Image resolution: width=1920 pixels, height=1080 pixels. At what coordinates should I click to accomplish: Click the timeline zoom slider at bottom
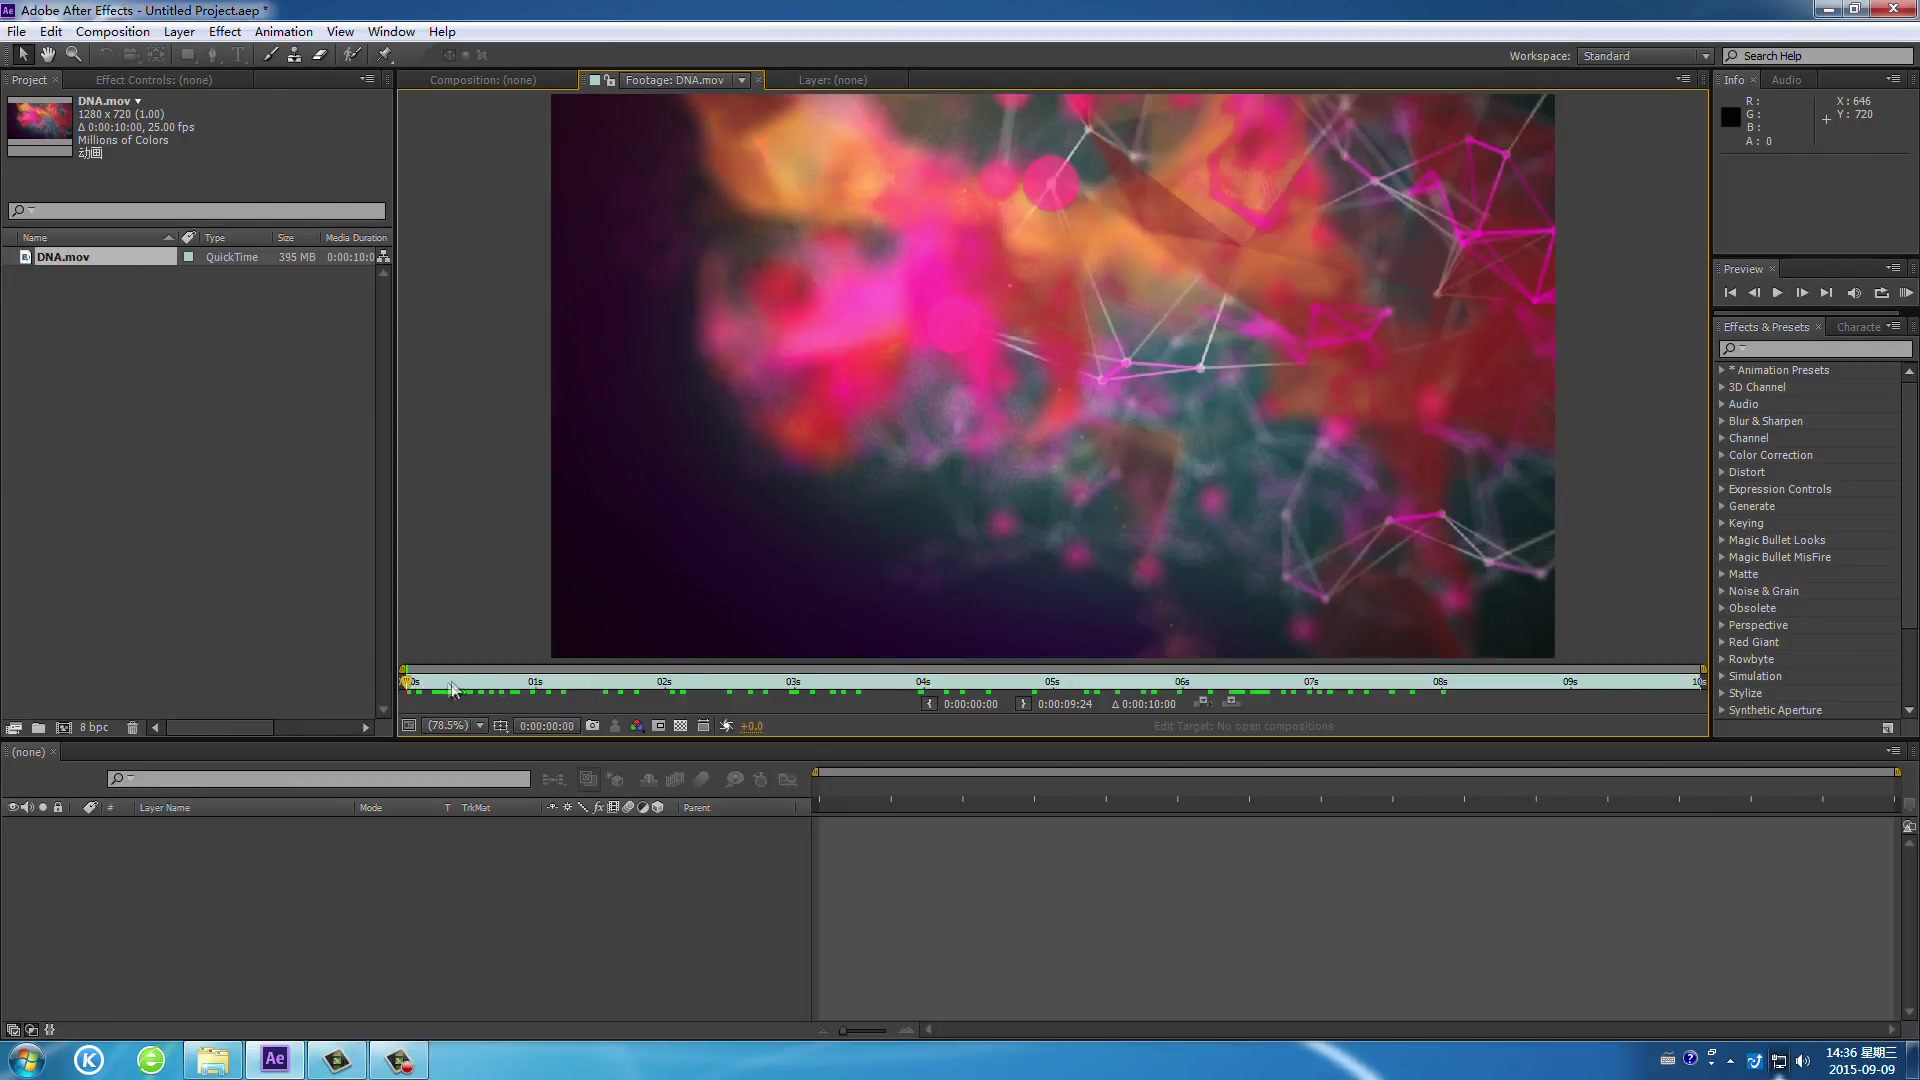coord(862,1030)
